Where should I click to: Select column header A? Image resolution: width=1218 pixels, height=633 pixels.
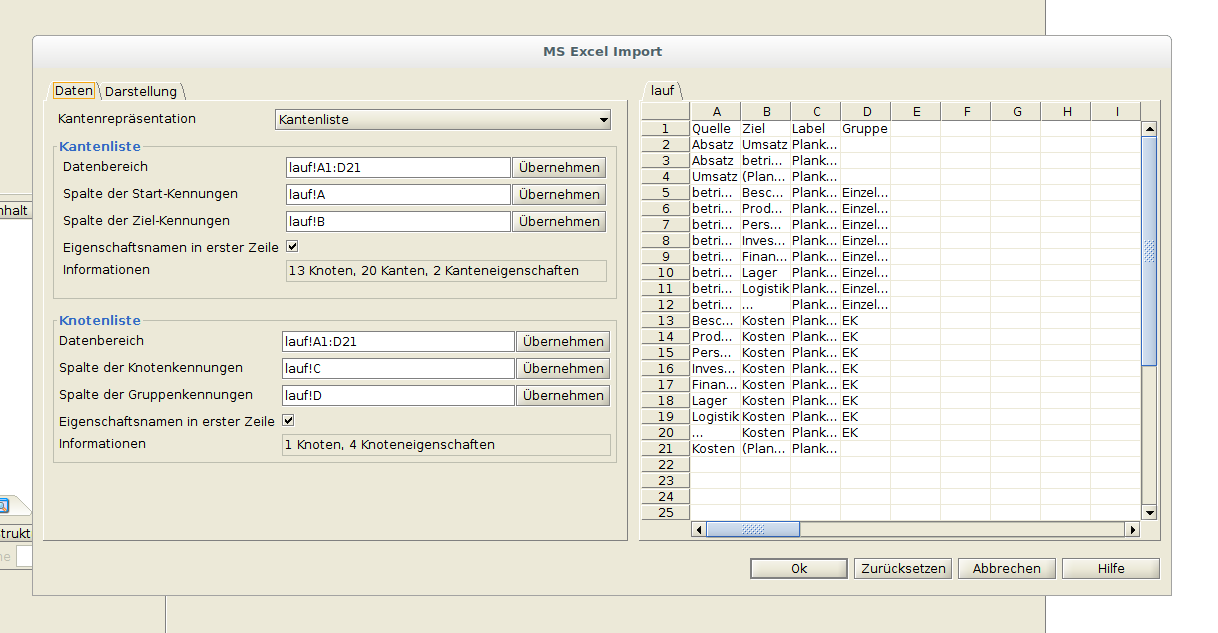[x=716, y=111]
